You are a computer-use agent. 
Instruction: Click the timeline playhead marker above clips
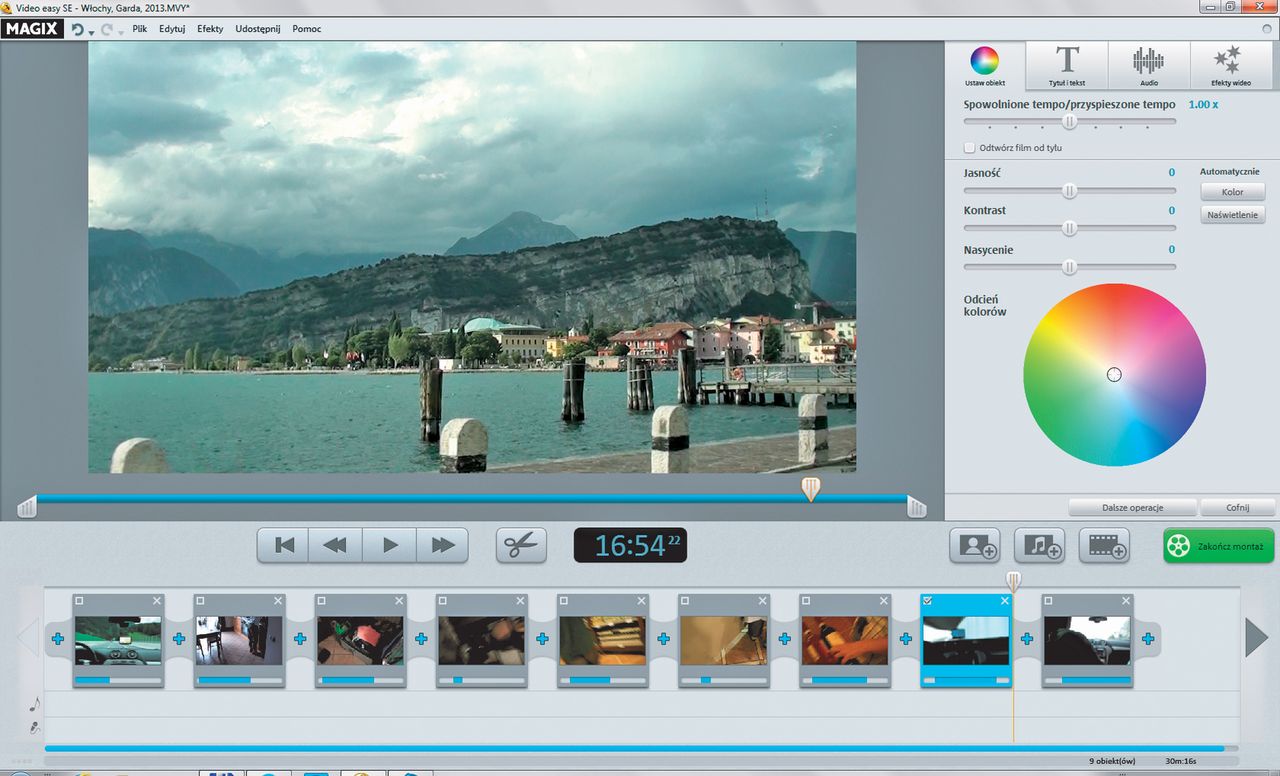(1013, 581)
